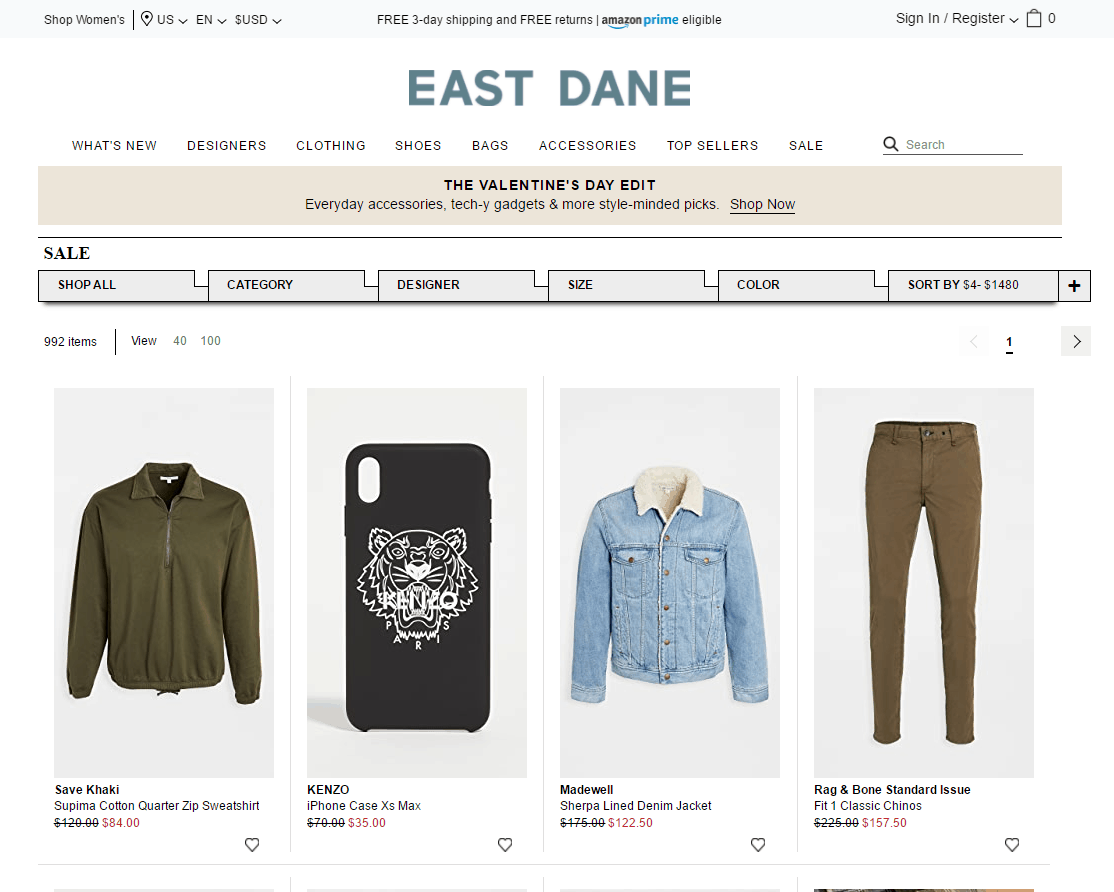
Task: Click the $122.50 sale price
Action: pos(630,823)
